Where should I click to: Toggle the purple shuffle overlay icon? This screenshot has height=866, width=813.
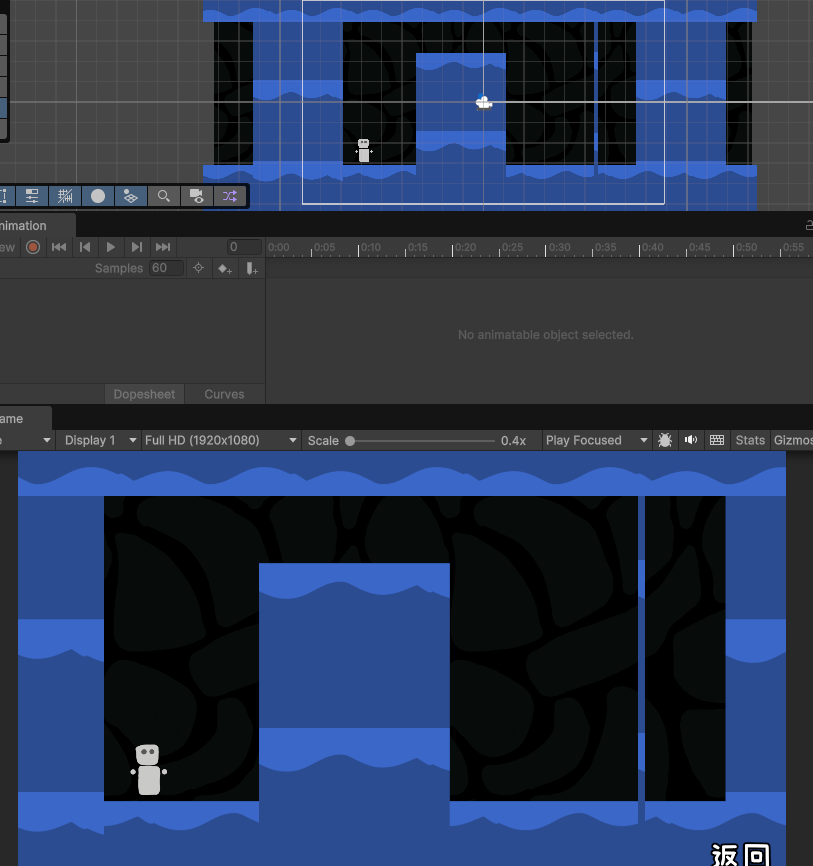coord(230,196)
